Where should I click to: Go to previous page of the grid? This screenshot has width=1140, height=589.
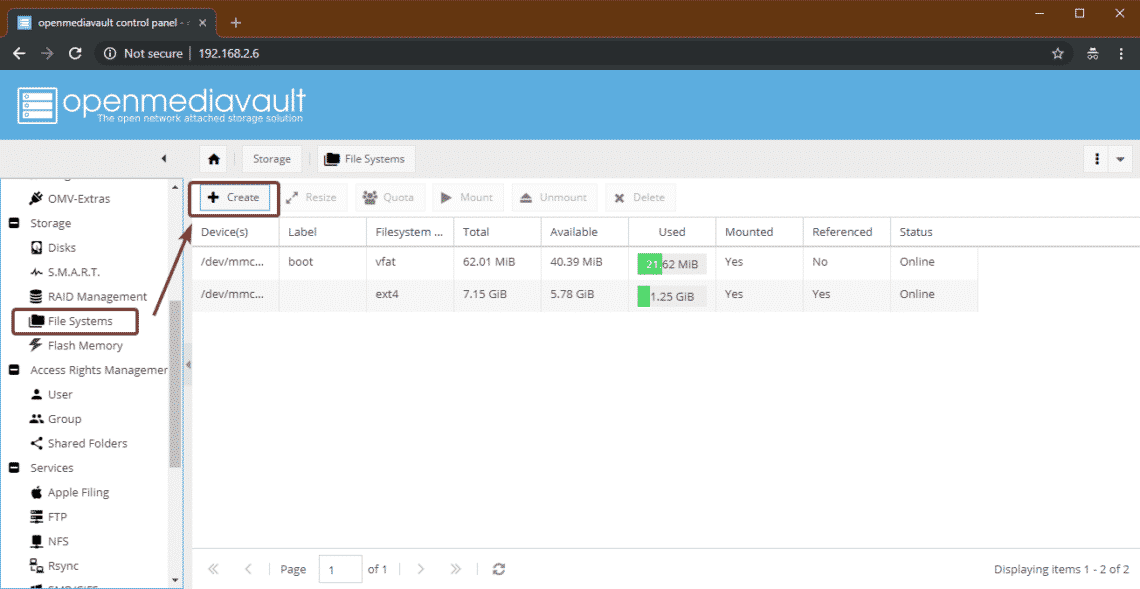coord(248,569)
